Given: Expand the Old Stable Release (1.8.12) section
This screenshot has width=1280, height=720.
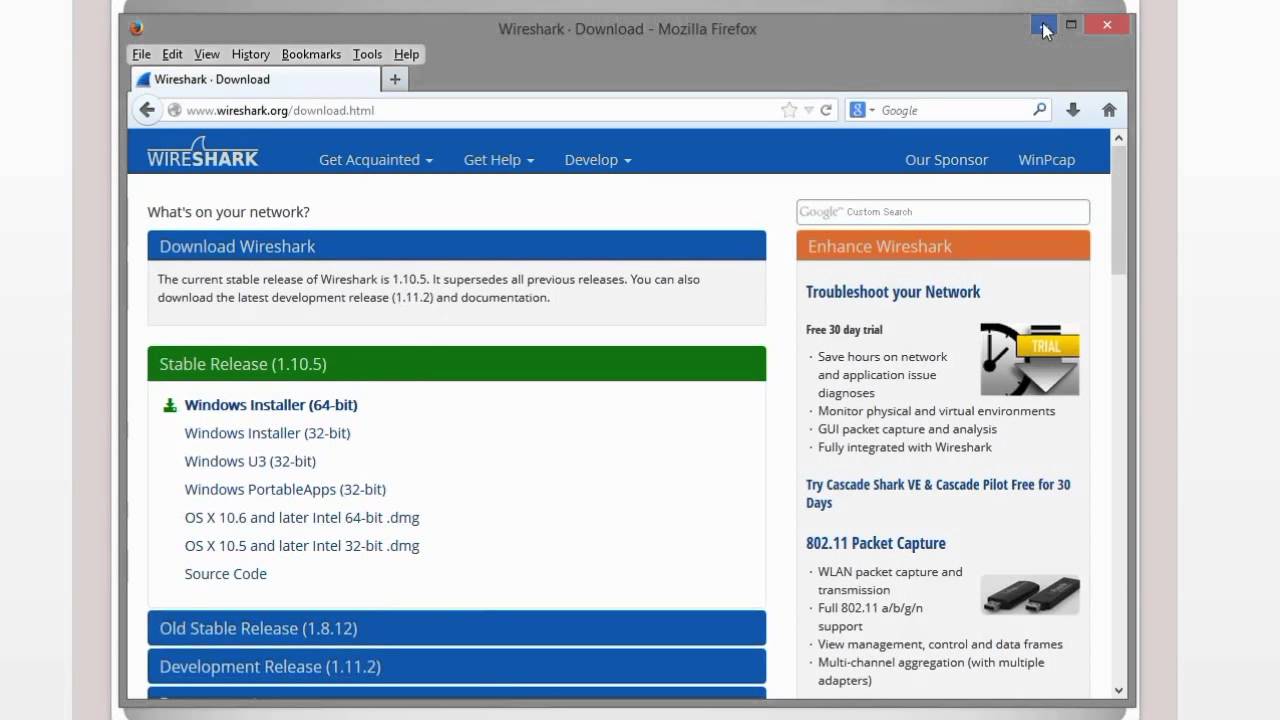Looking at the screenshot, I should [457, 628].
